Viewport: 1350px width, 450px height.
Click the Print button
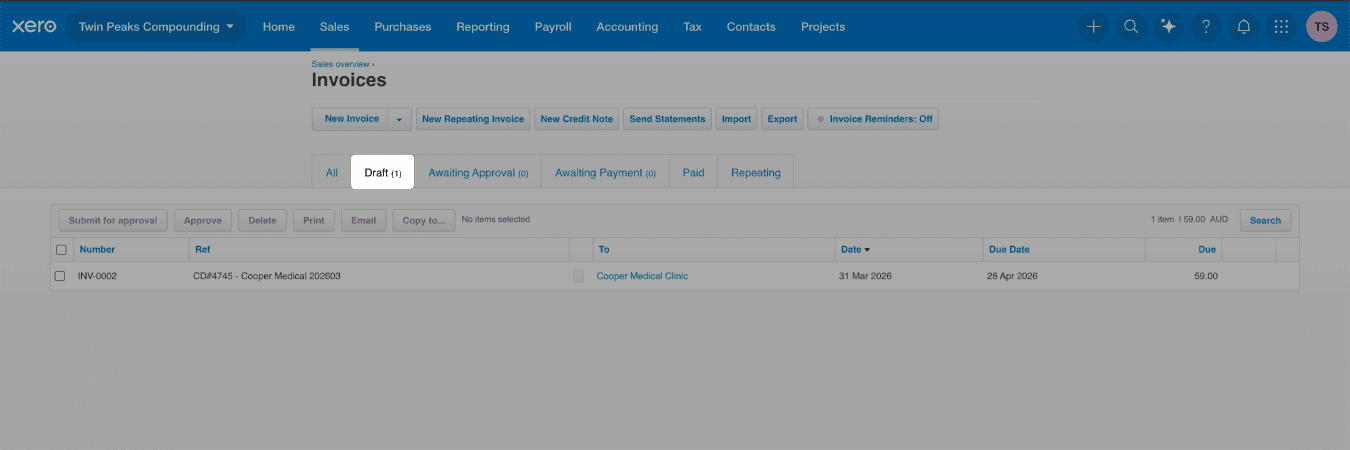point(314,220)
